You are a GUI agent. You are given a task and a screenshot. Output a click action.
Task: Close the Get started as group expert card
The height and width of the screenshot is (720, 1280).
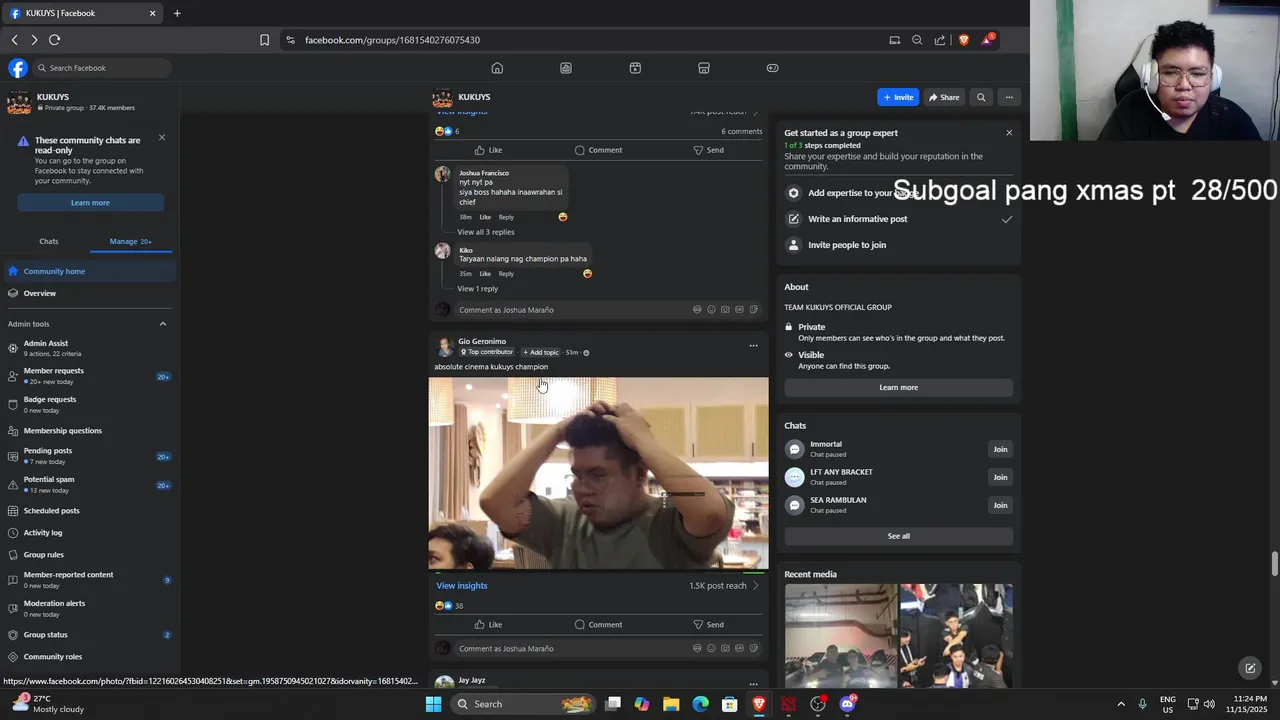(1009, 133)
